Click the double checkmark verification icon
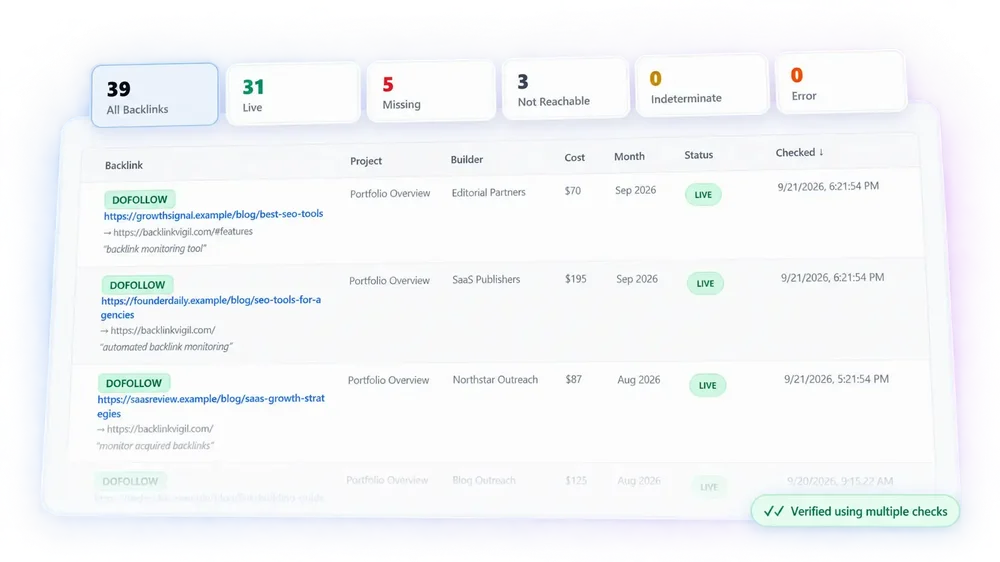Viewport: 1000px width, 562px height. click(774, 511)
